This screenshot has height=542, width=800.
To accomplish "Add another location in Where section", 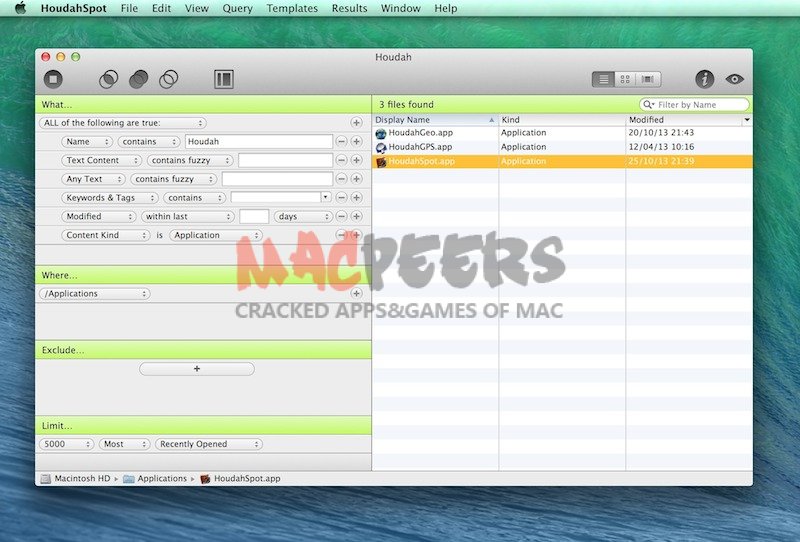I will (x=356, y=293).
